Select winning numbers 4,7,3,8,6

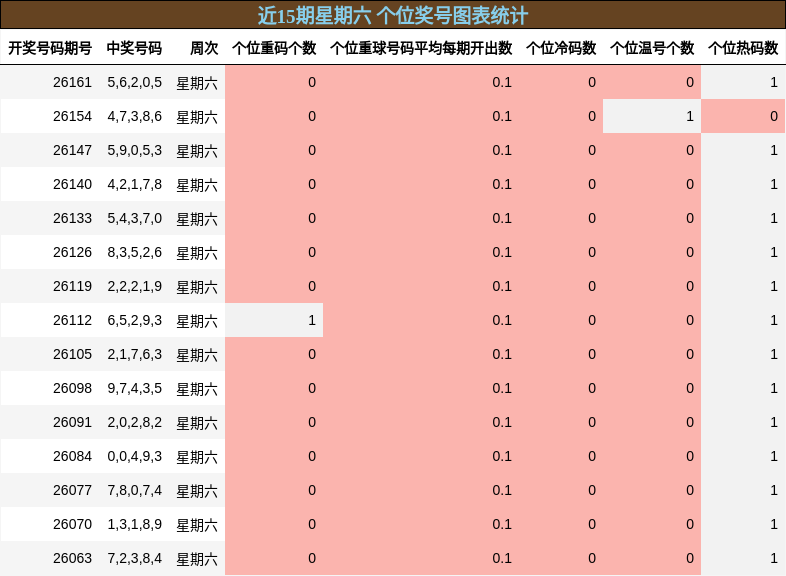click(134, 116)
